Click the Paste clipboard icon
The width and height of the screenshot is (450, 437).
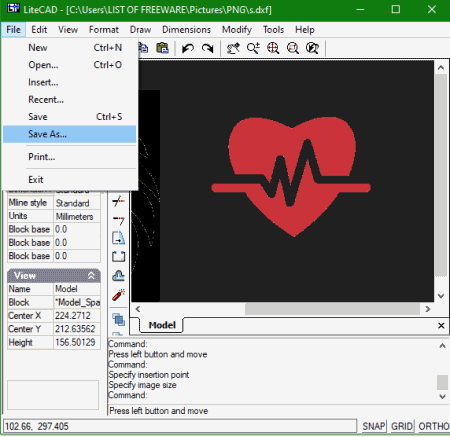tap(162, 48)
